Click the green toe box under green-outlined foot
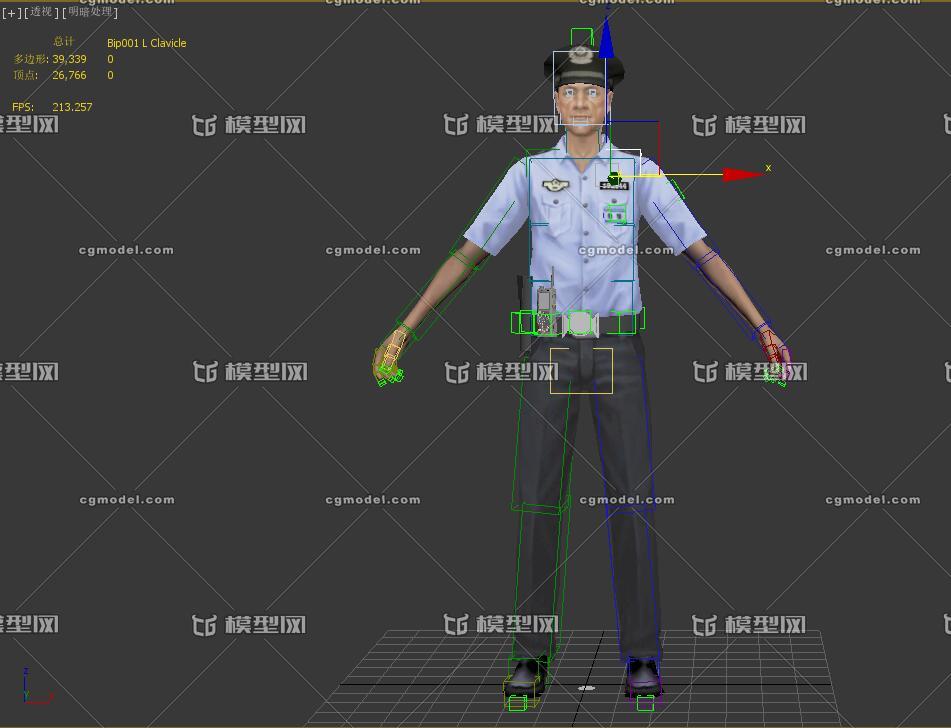The height and width of the screenshot is (728, 951). [517, 703]
